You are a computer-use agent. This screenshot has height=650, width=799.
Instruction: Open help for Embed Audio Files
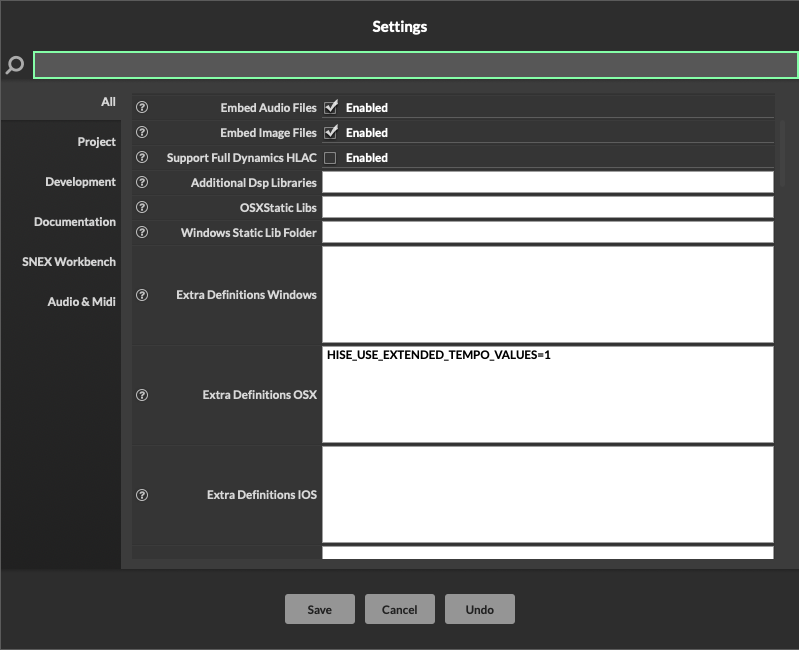pos(142,107)
